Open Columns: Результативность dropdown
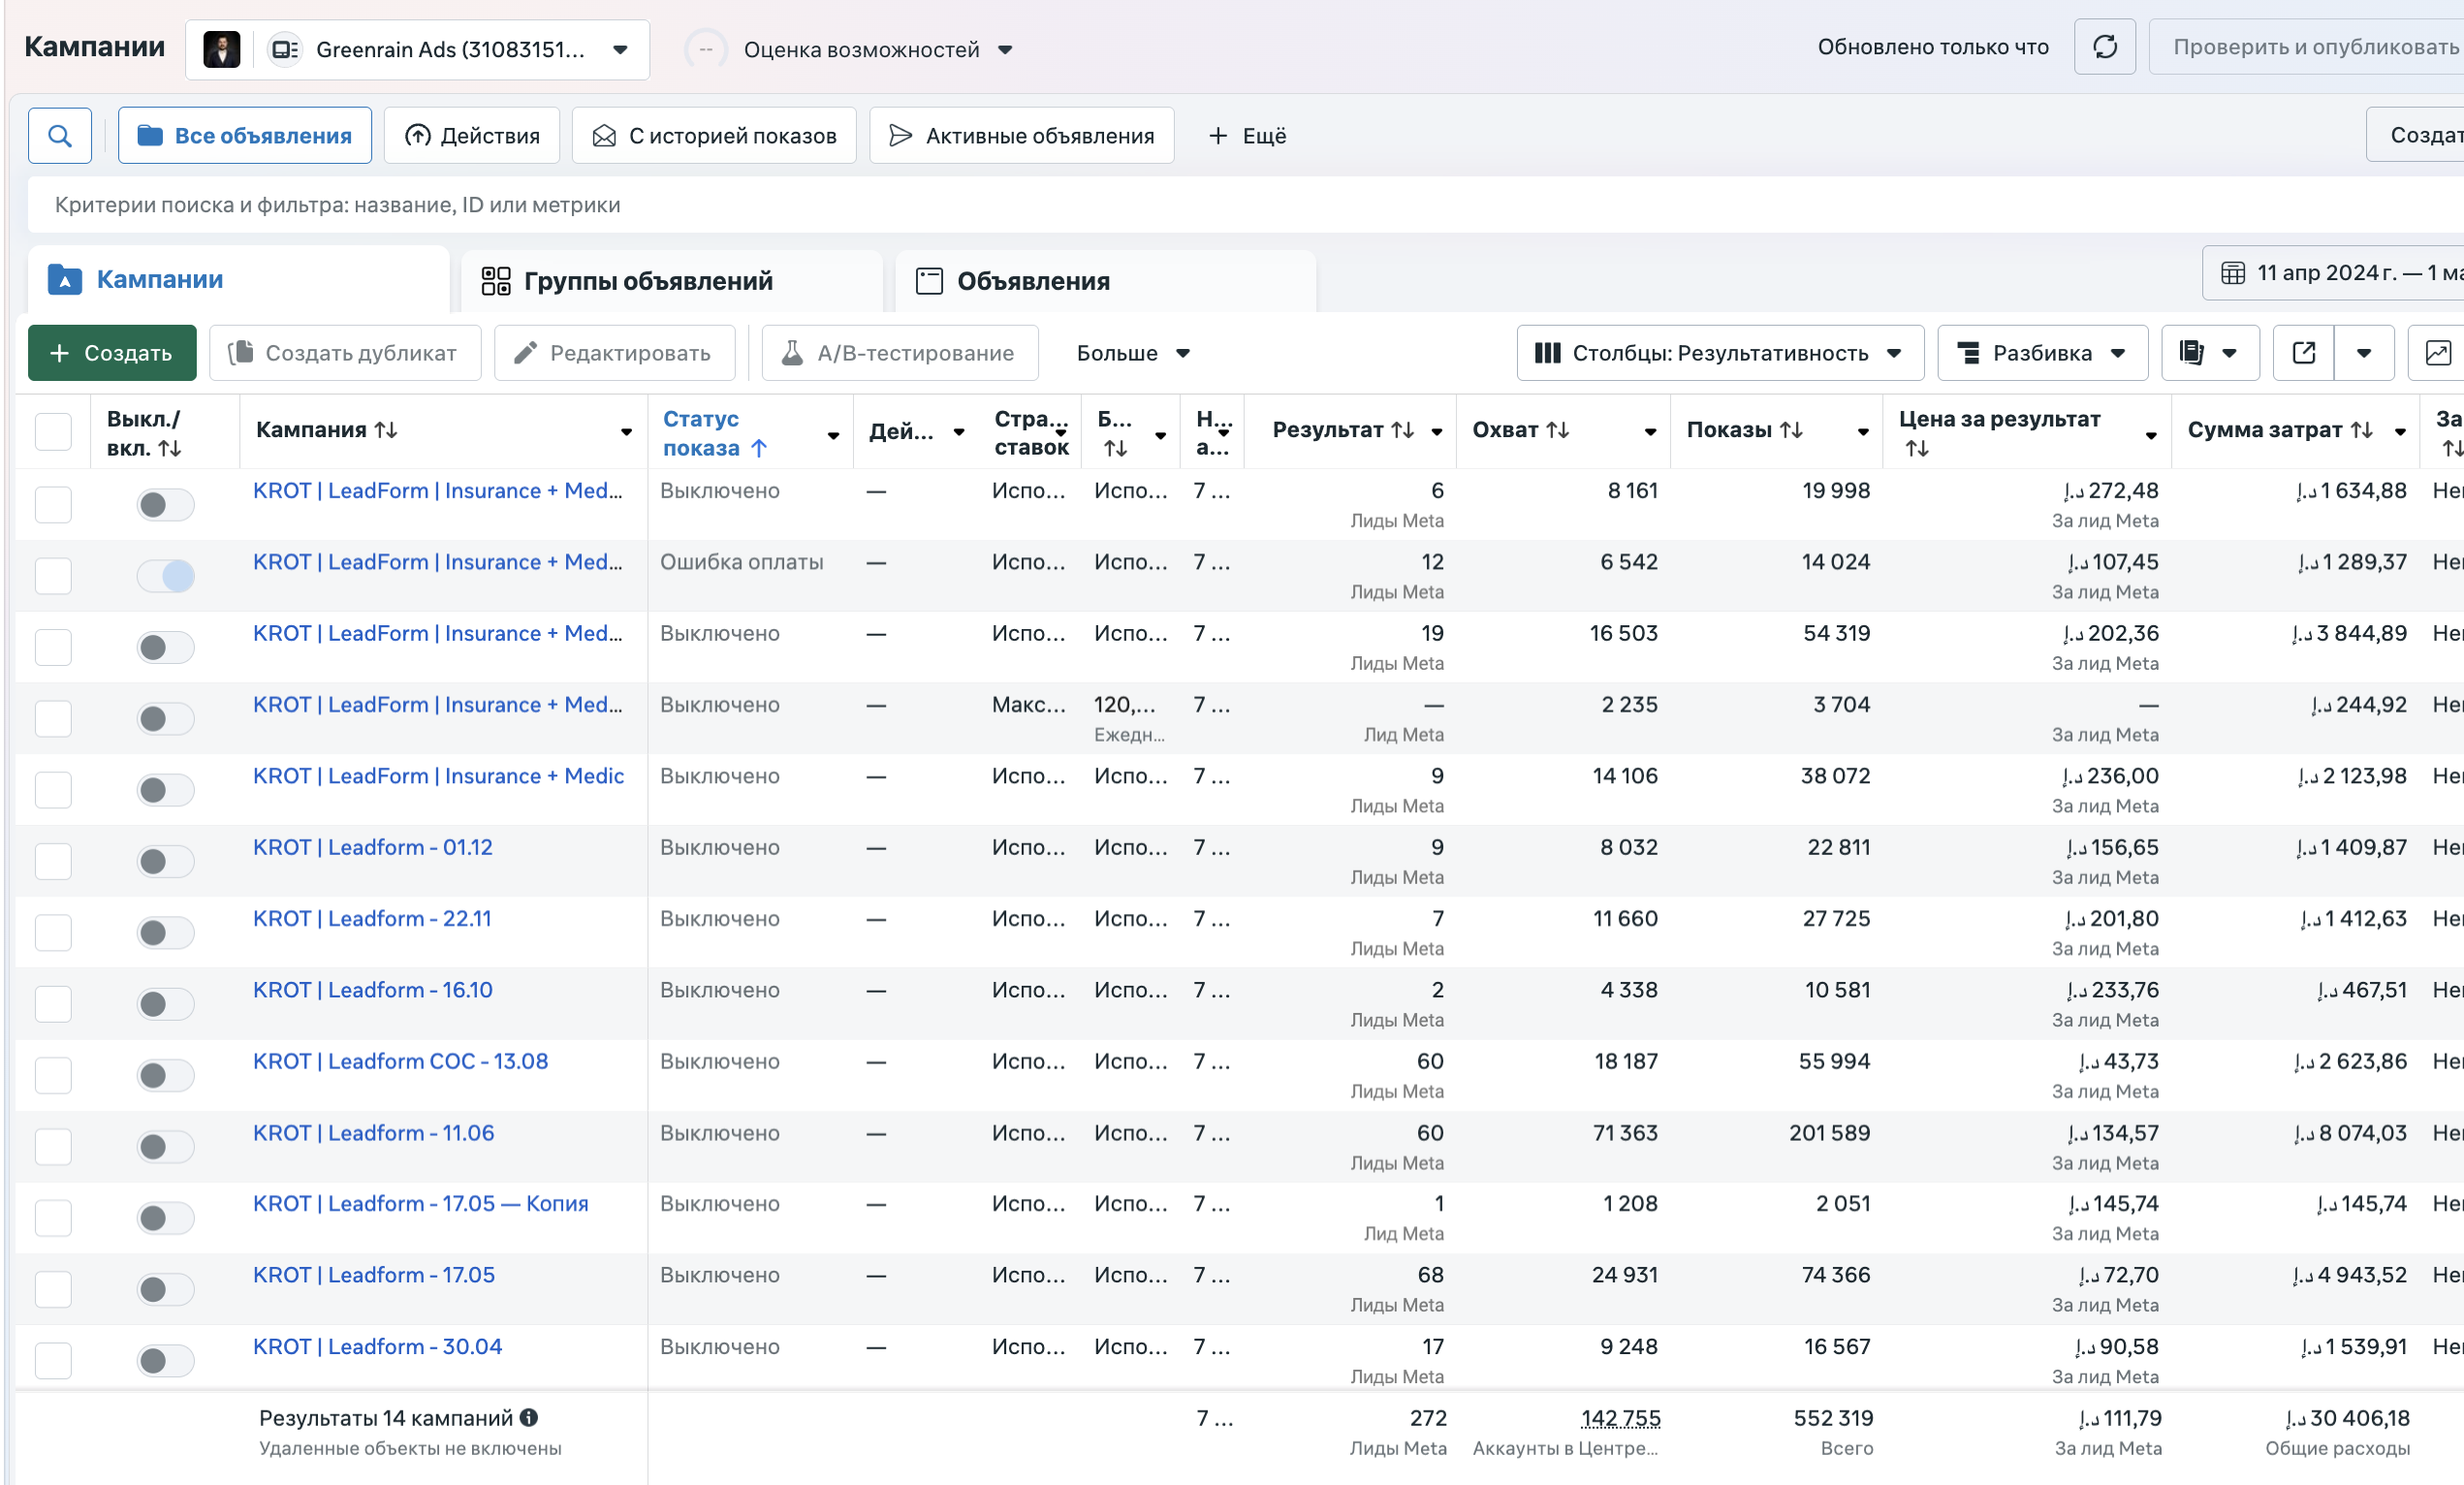2464x1485 pixels. 1719,353
